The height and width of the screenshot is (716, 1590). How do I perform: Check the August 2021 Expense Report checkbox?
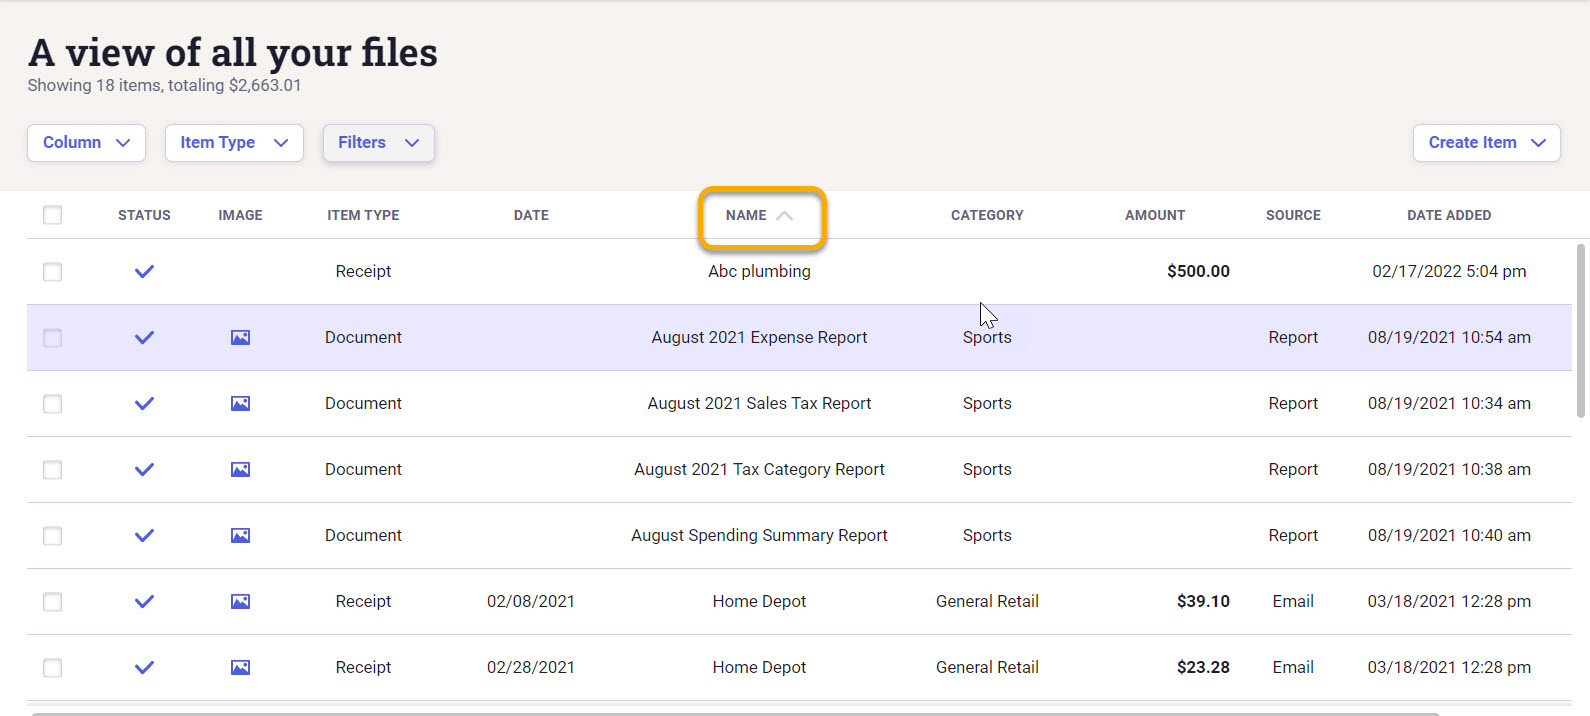53,338
